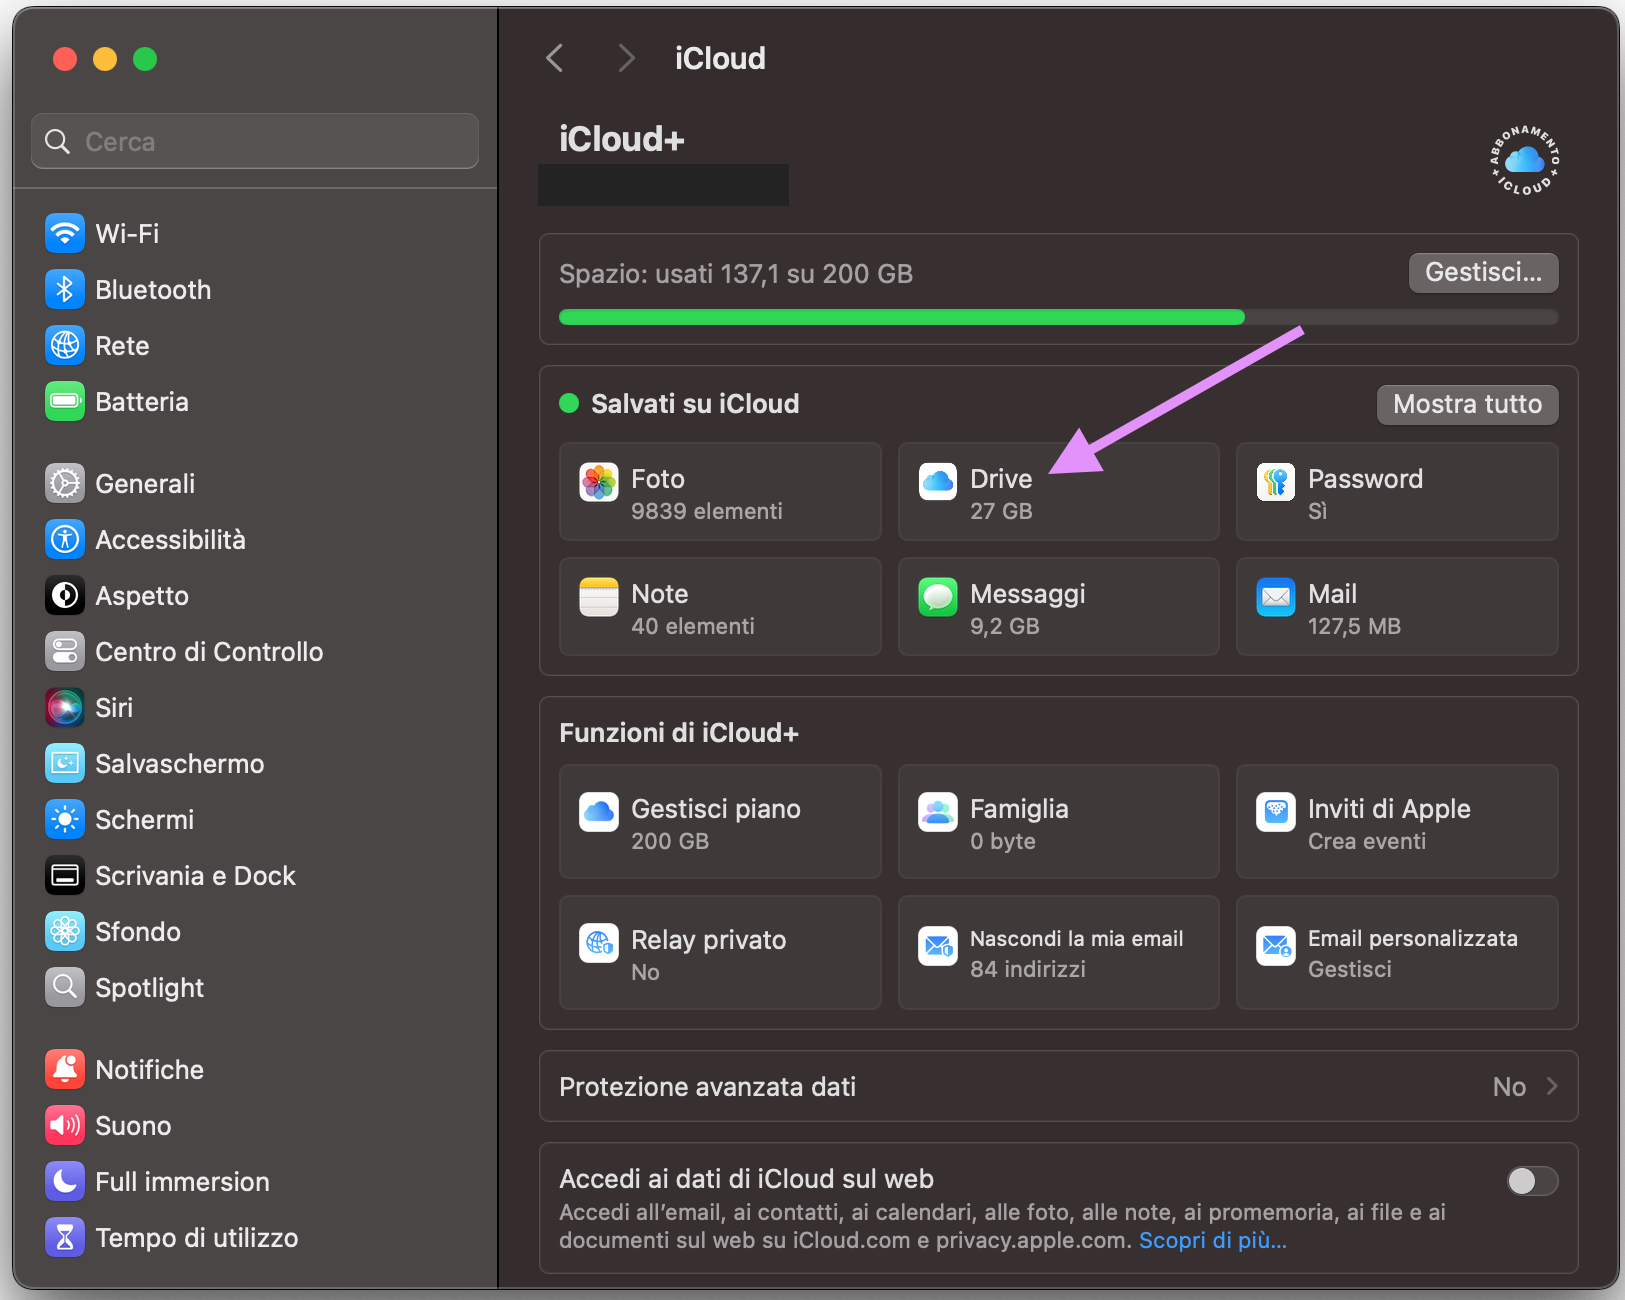Open Batteria settings from the sidebar
Viewport: 1625px width, 1300px height.
pos(64,401)
